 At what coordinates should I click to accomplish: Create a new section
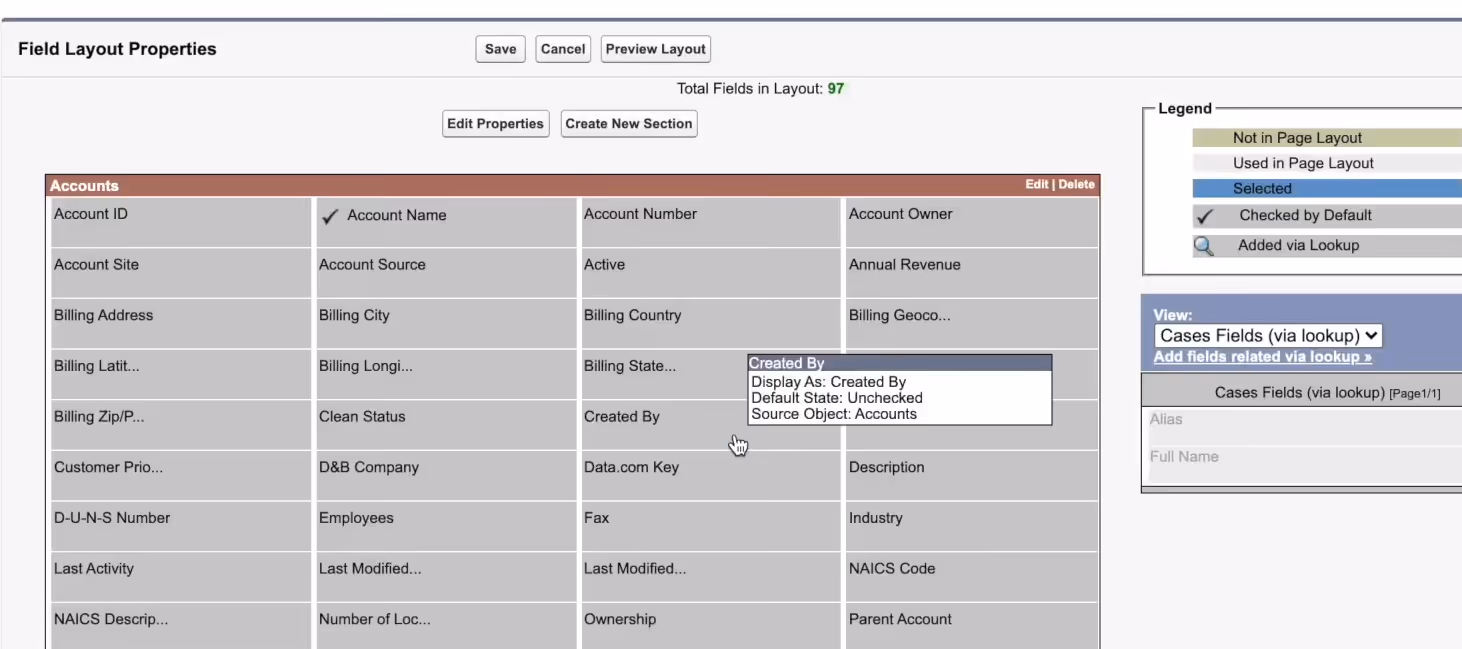pyautogui.click(x=628, y=123)
